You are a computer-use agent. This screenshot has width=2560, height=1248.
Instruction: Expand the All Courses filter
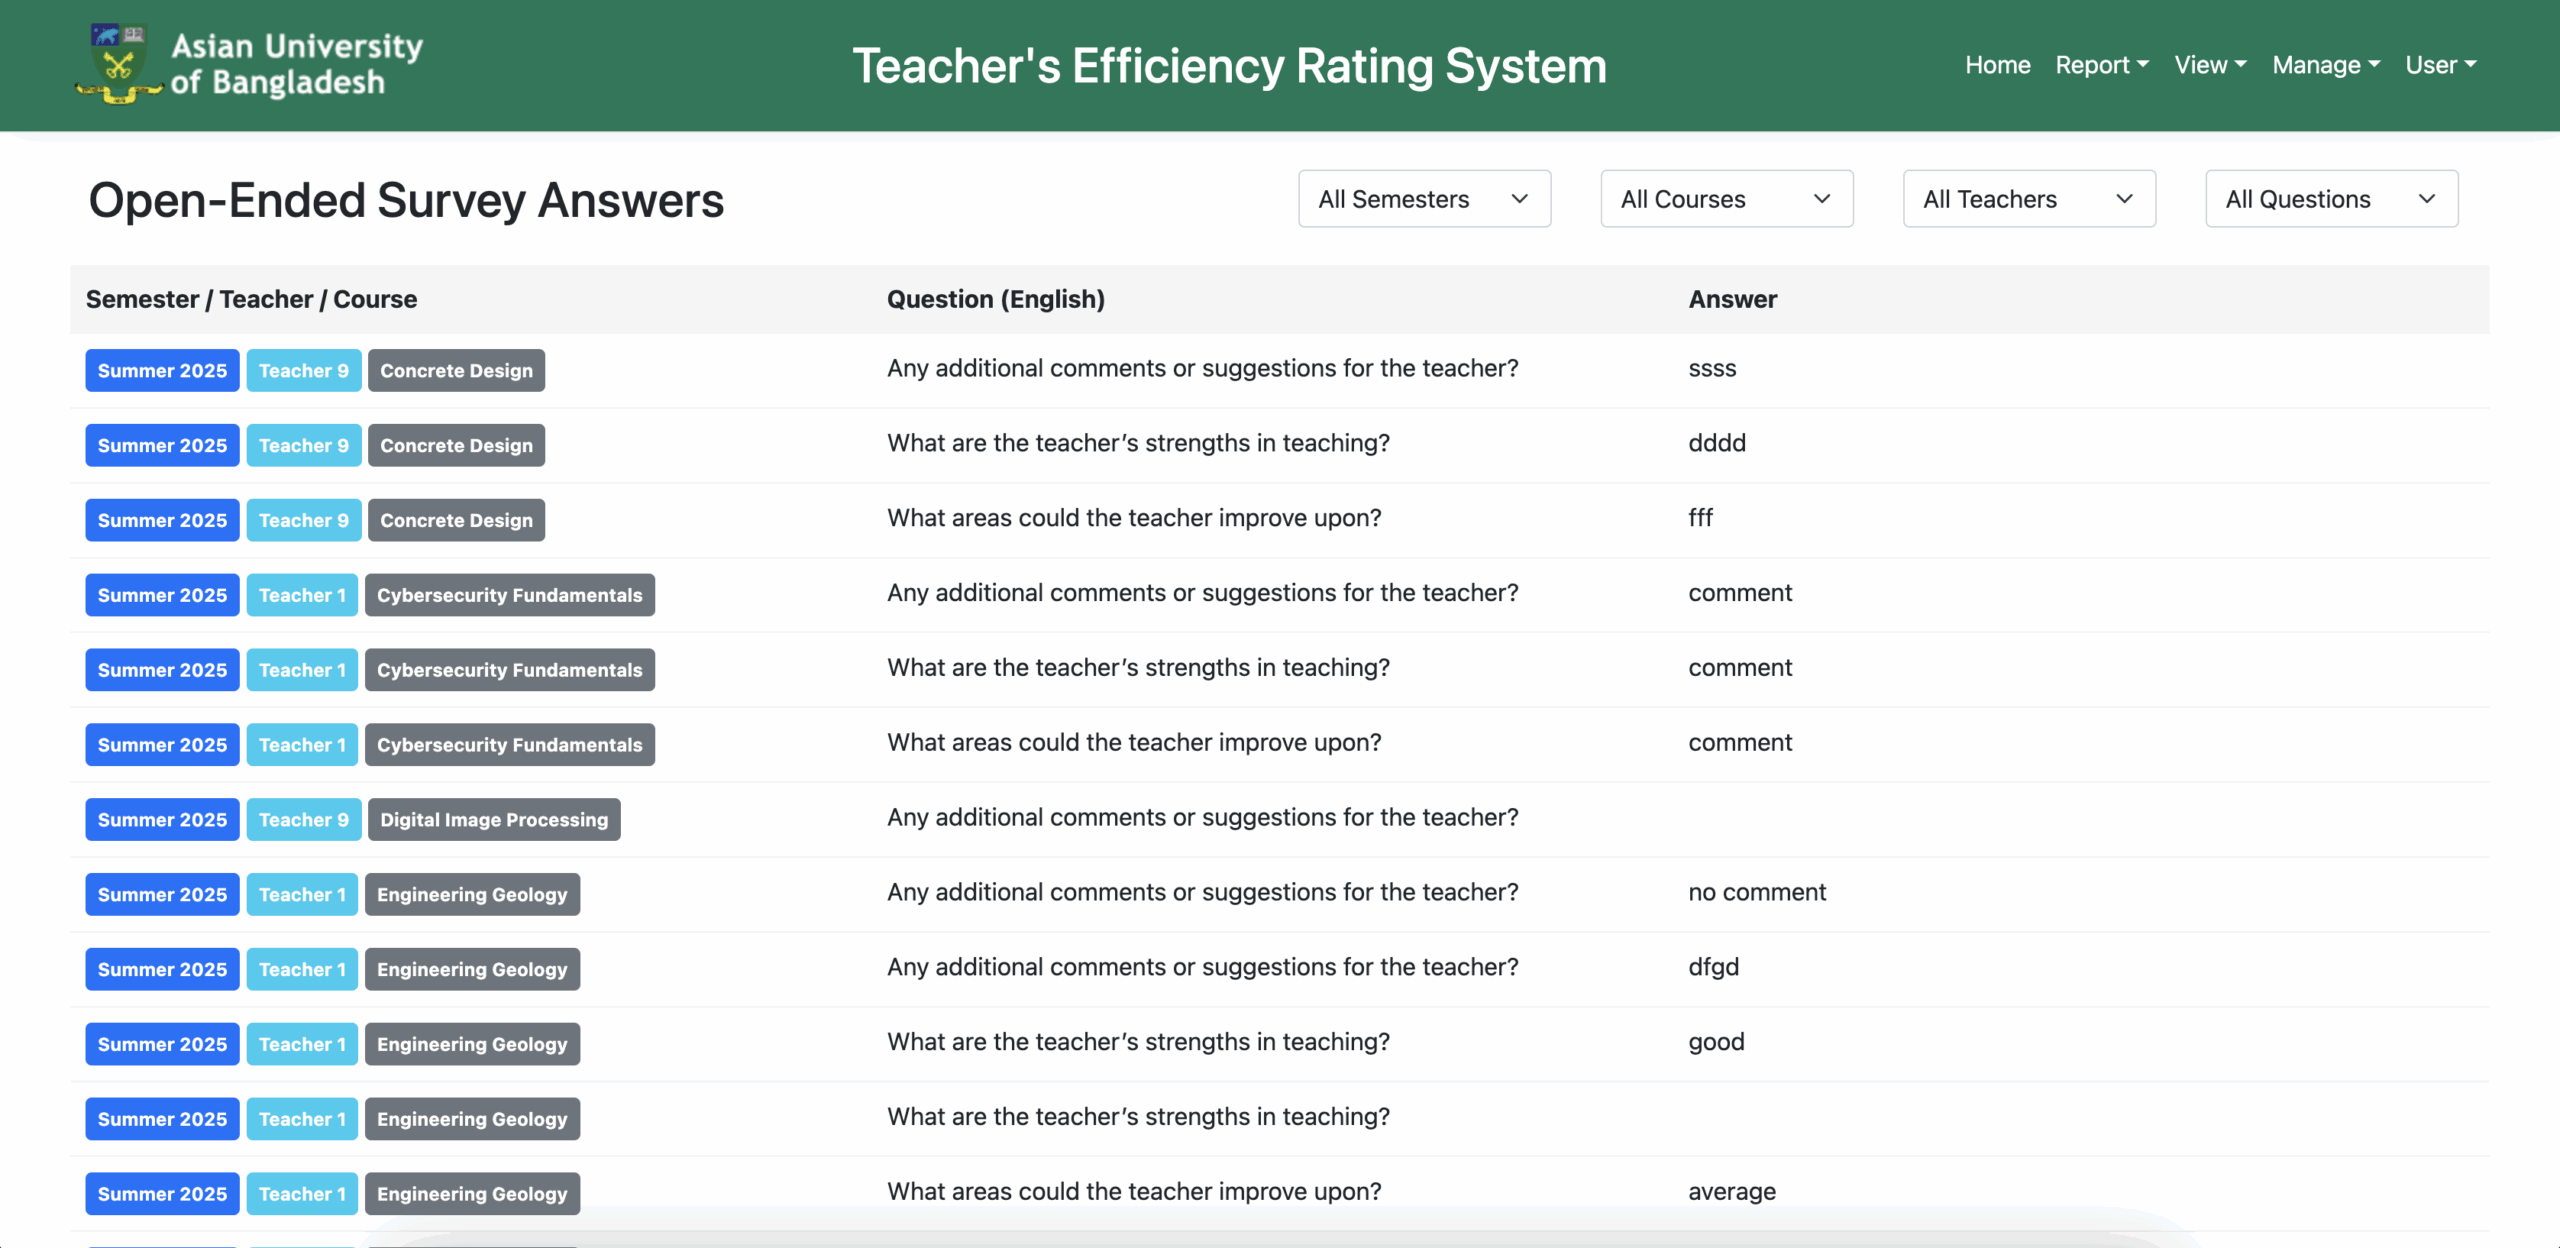(x=1726, y=199)
